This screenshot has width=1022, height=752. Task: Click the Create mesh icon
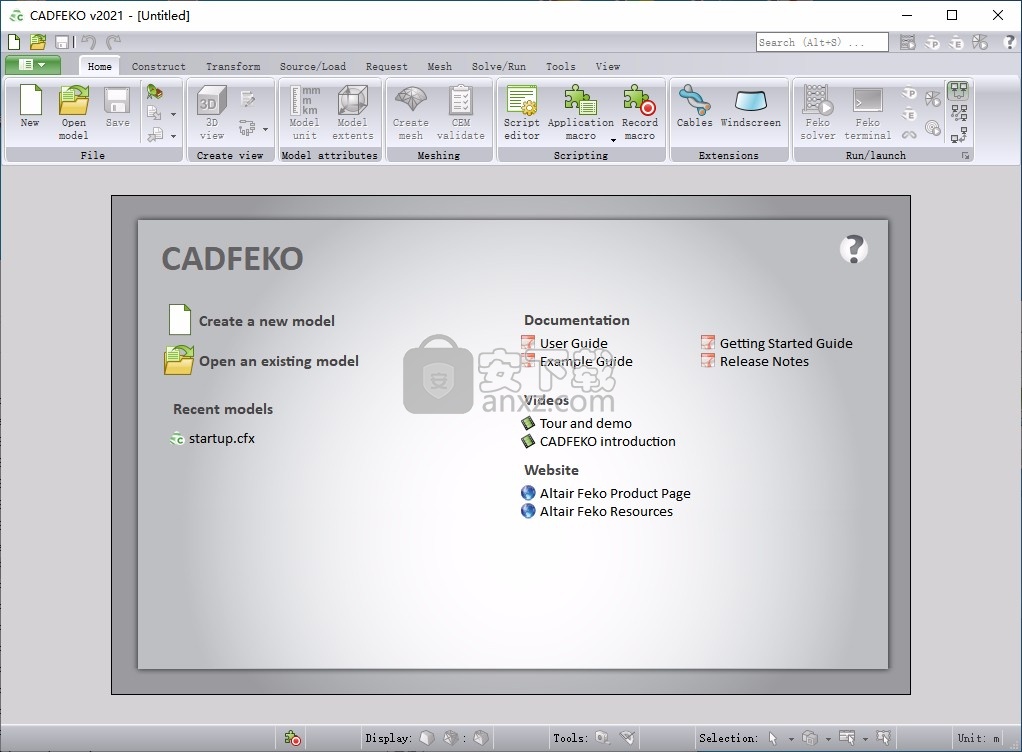[411, 100]
